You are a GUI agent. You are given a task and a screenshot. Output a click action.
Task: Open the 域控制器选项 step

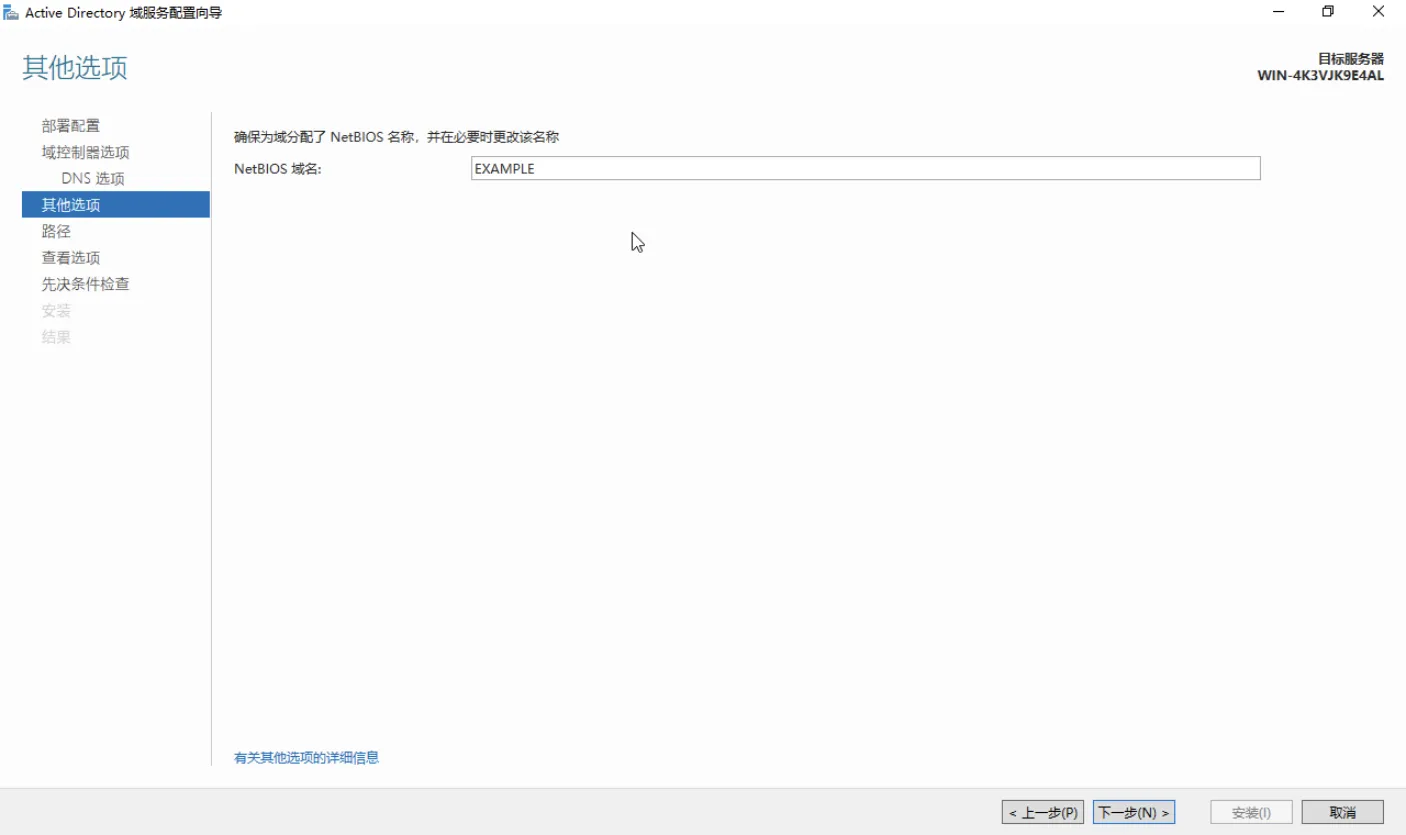click(x=85, y=152)
